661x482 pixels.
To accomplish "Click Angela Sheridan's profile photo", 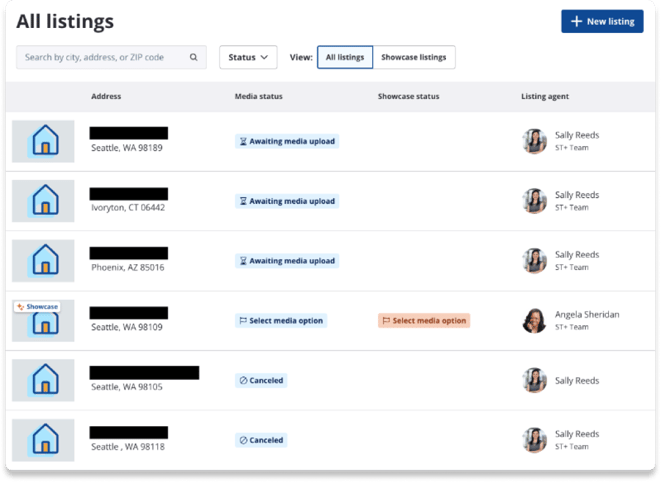I will [534, 320].
